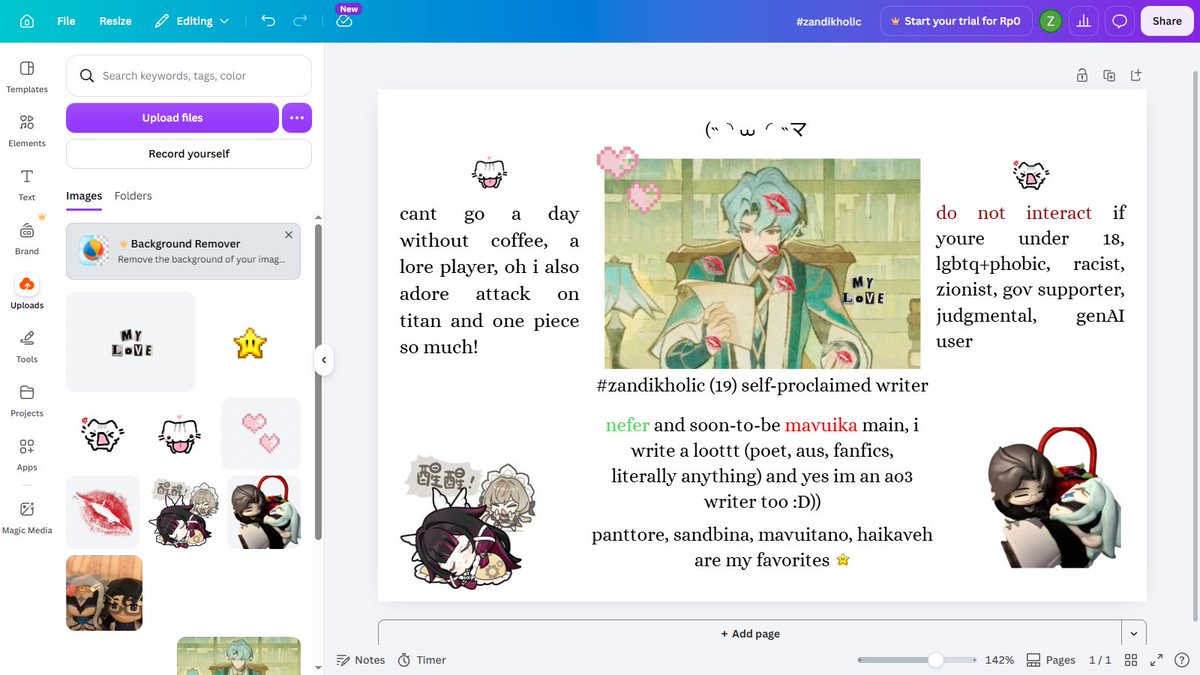1200x675 pixels.
Task: Open the Tools panel
Action: 27,346
